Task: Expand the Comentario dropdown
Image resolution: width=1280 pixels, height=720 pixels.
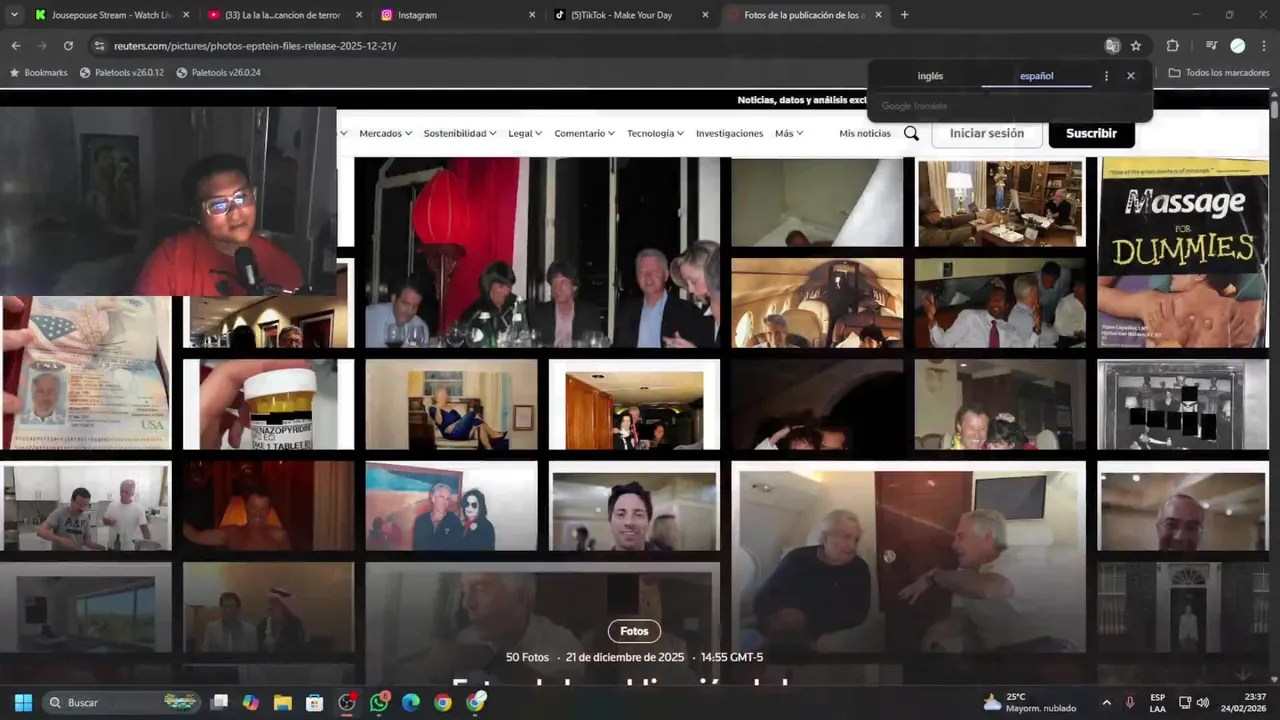Action: pyautogui.click(x=585, y=133)
